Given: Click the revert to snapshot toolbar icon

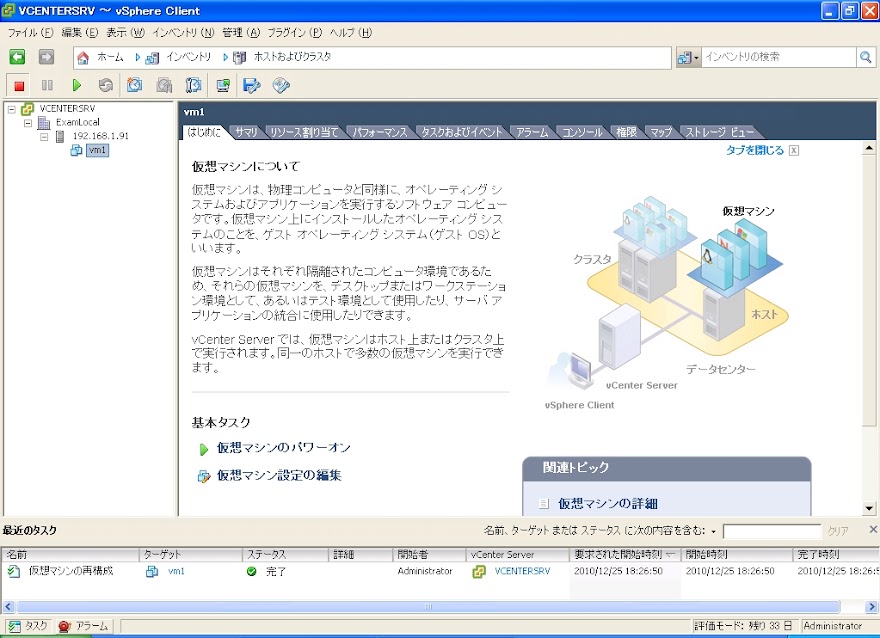Looking at the screenshot, I should tap(164, 85).
